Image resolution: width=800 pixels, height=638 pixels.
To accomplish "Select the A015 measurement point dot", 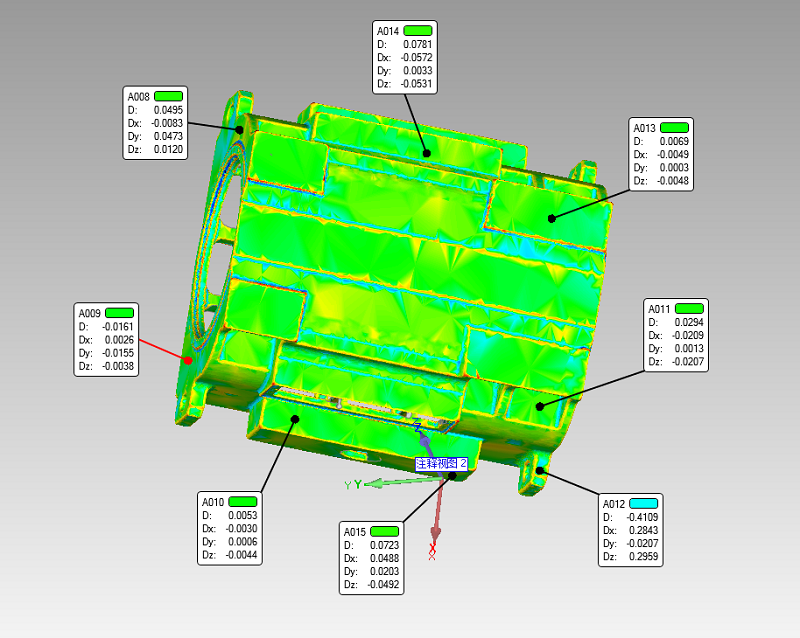I will pos(453,476).
